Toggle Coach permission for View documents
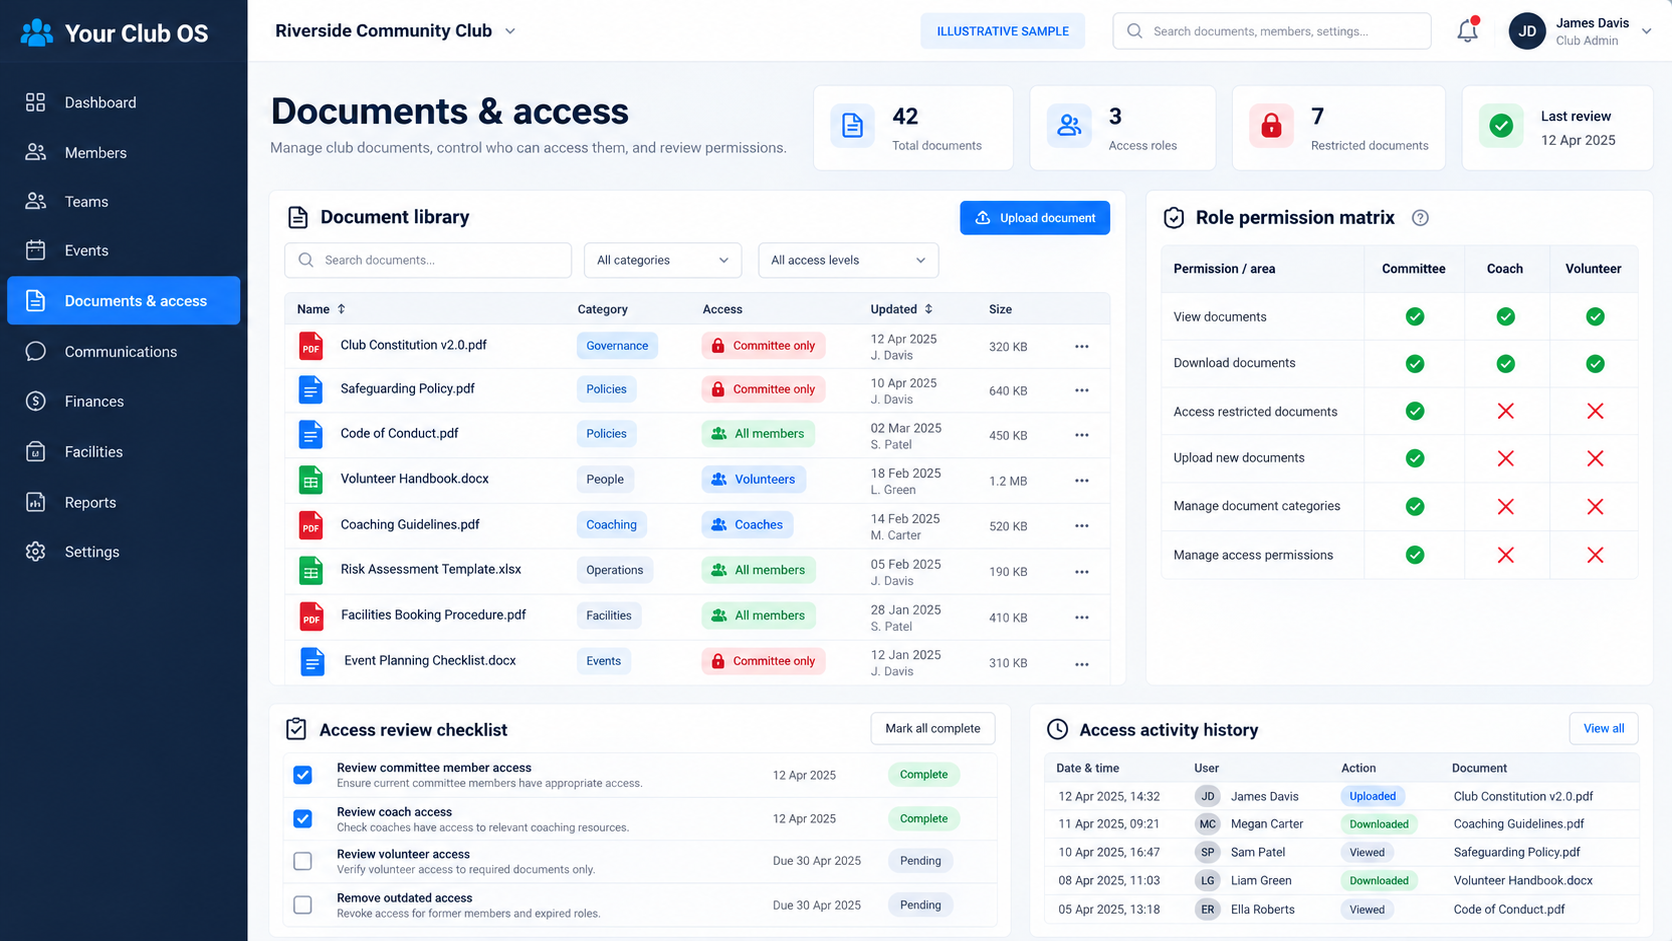The image size is (1672, 941). click(x=1505, y=317)
